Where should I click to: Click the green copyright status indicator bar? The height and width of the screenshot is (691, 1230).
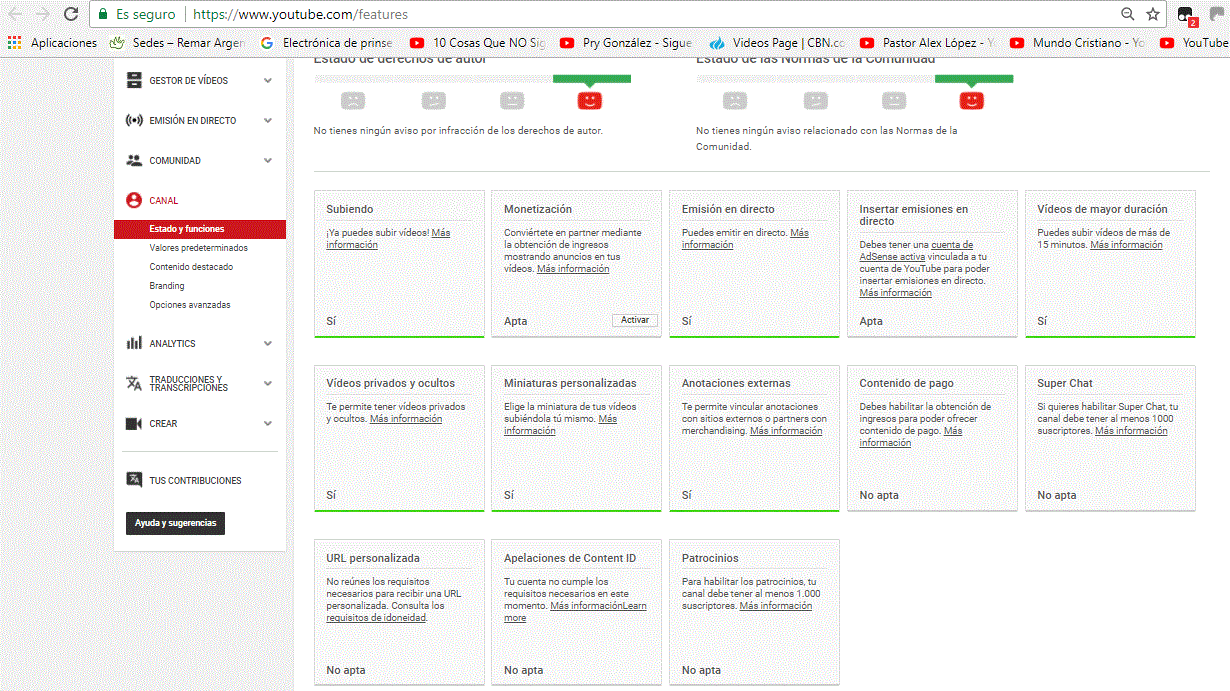591,79
